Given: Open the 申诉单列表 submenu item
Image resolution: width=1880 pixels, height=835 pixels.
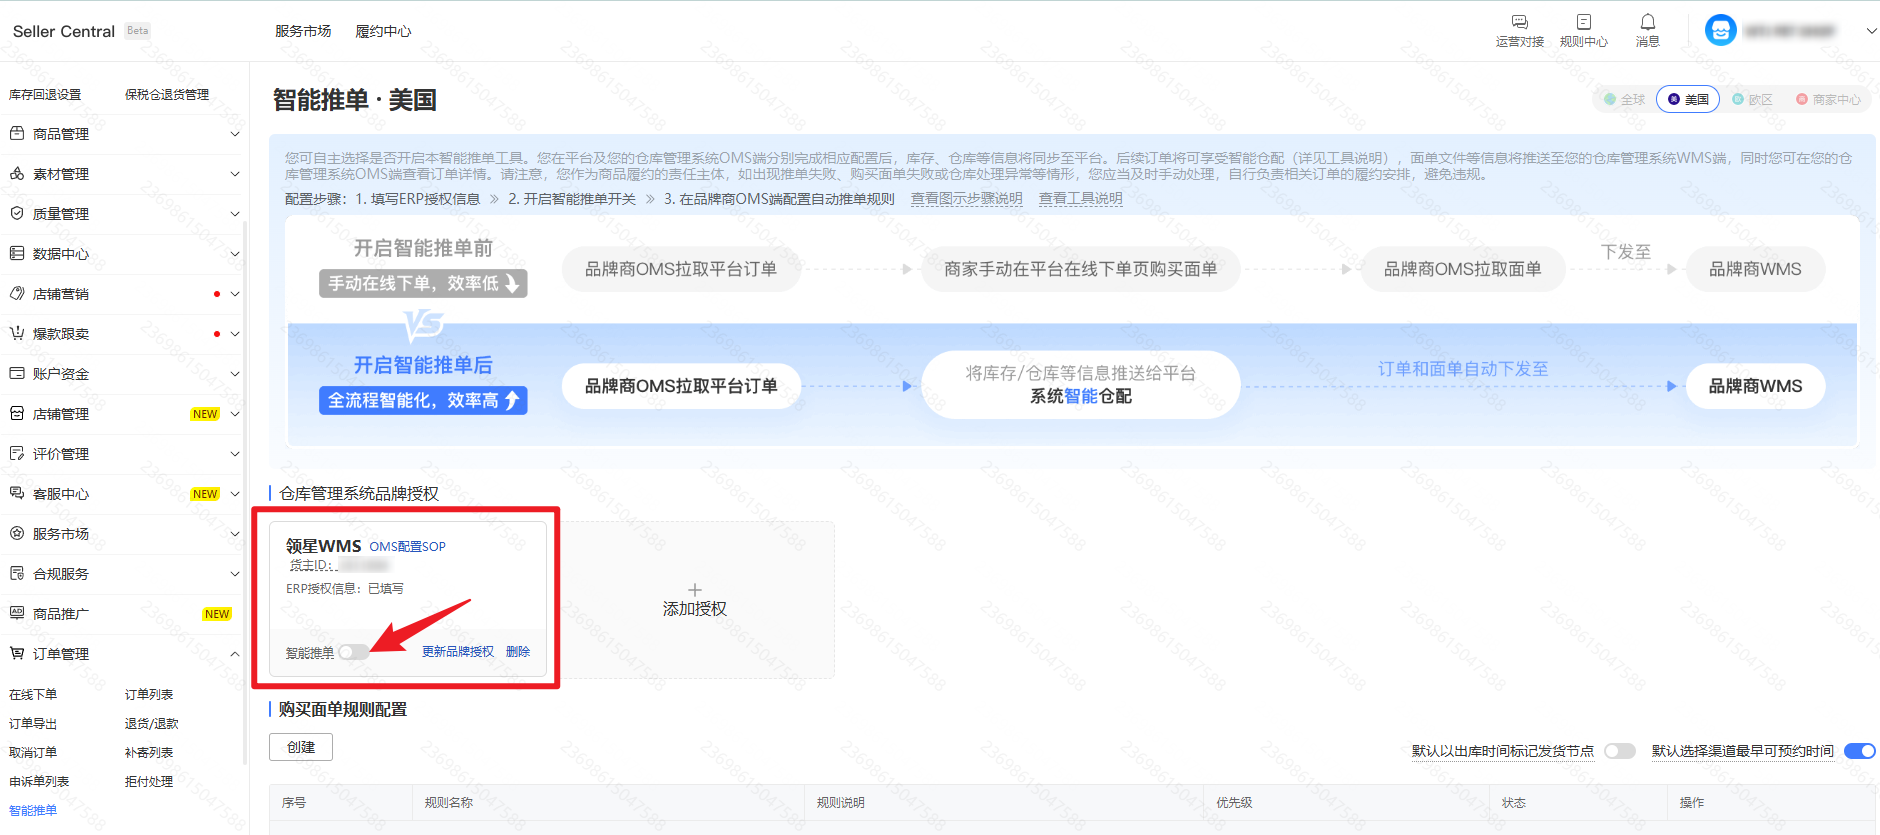Looking at the screenshot, I should coord(39,781).
